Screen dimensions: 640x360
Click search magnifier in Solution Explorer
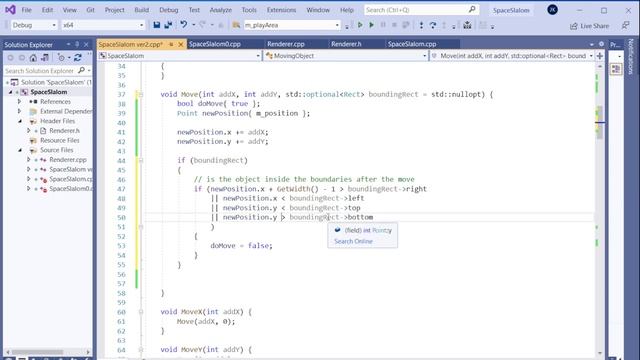(82, 71)
